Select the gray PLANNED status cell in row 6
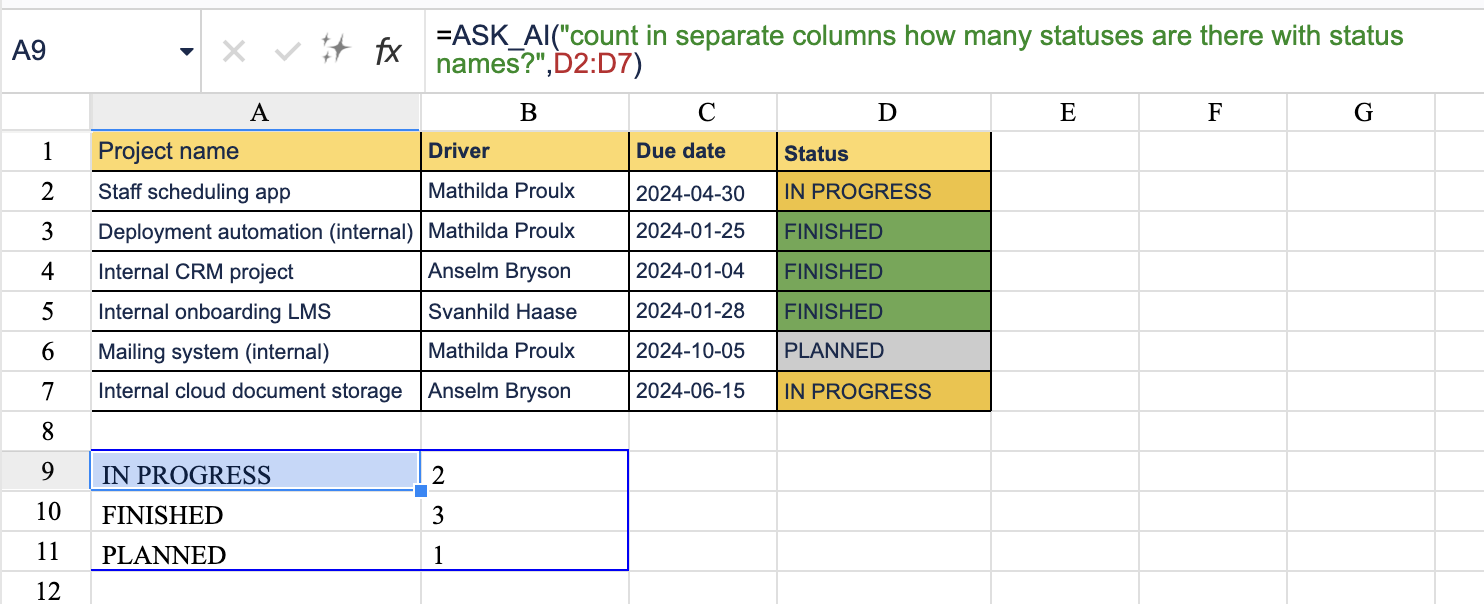 coord(884,351)
